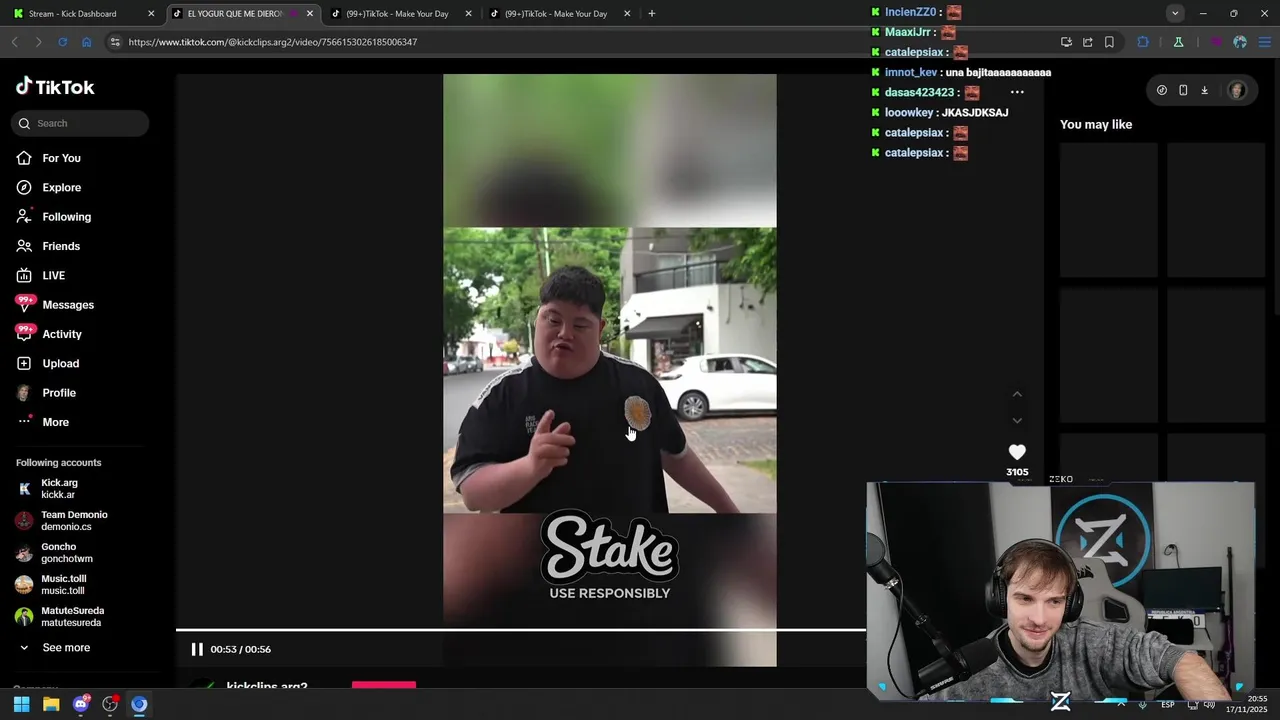The width and height of the screenshot is (1280, 720).
Task: Click the video progress bar
Action: tap(520, 630)
